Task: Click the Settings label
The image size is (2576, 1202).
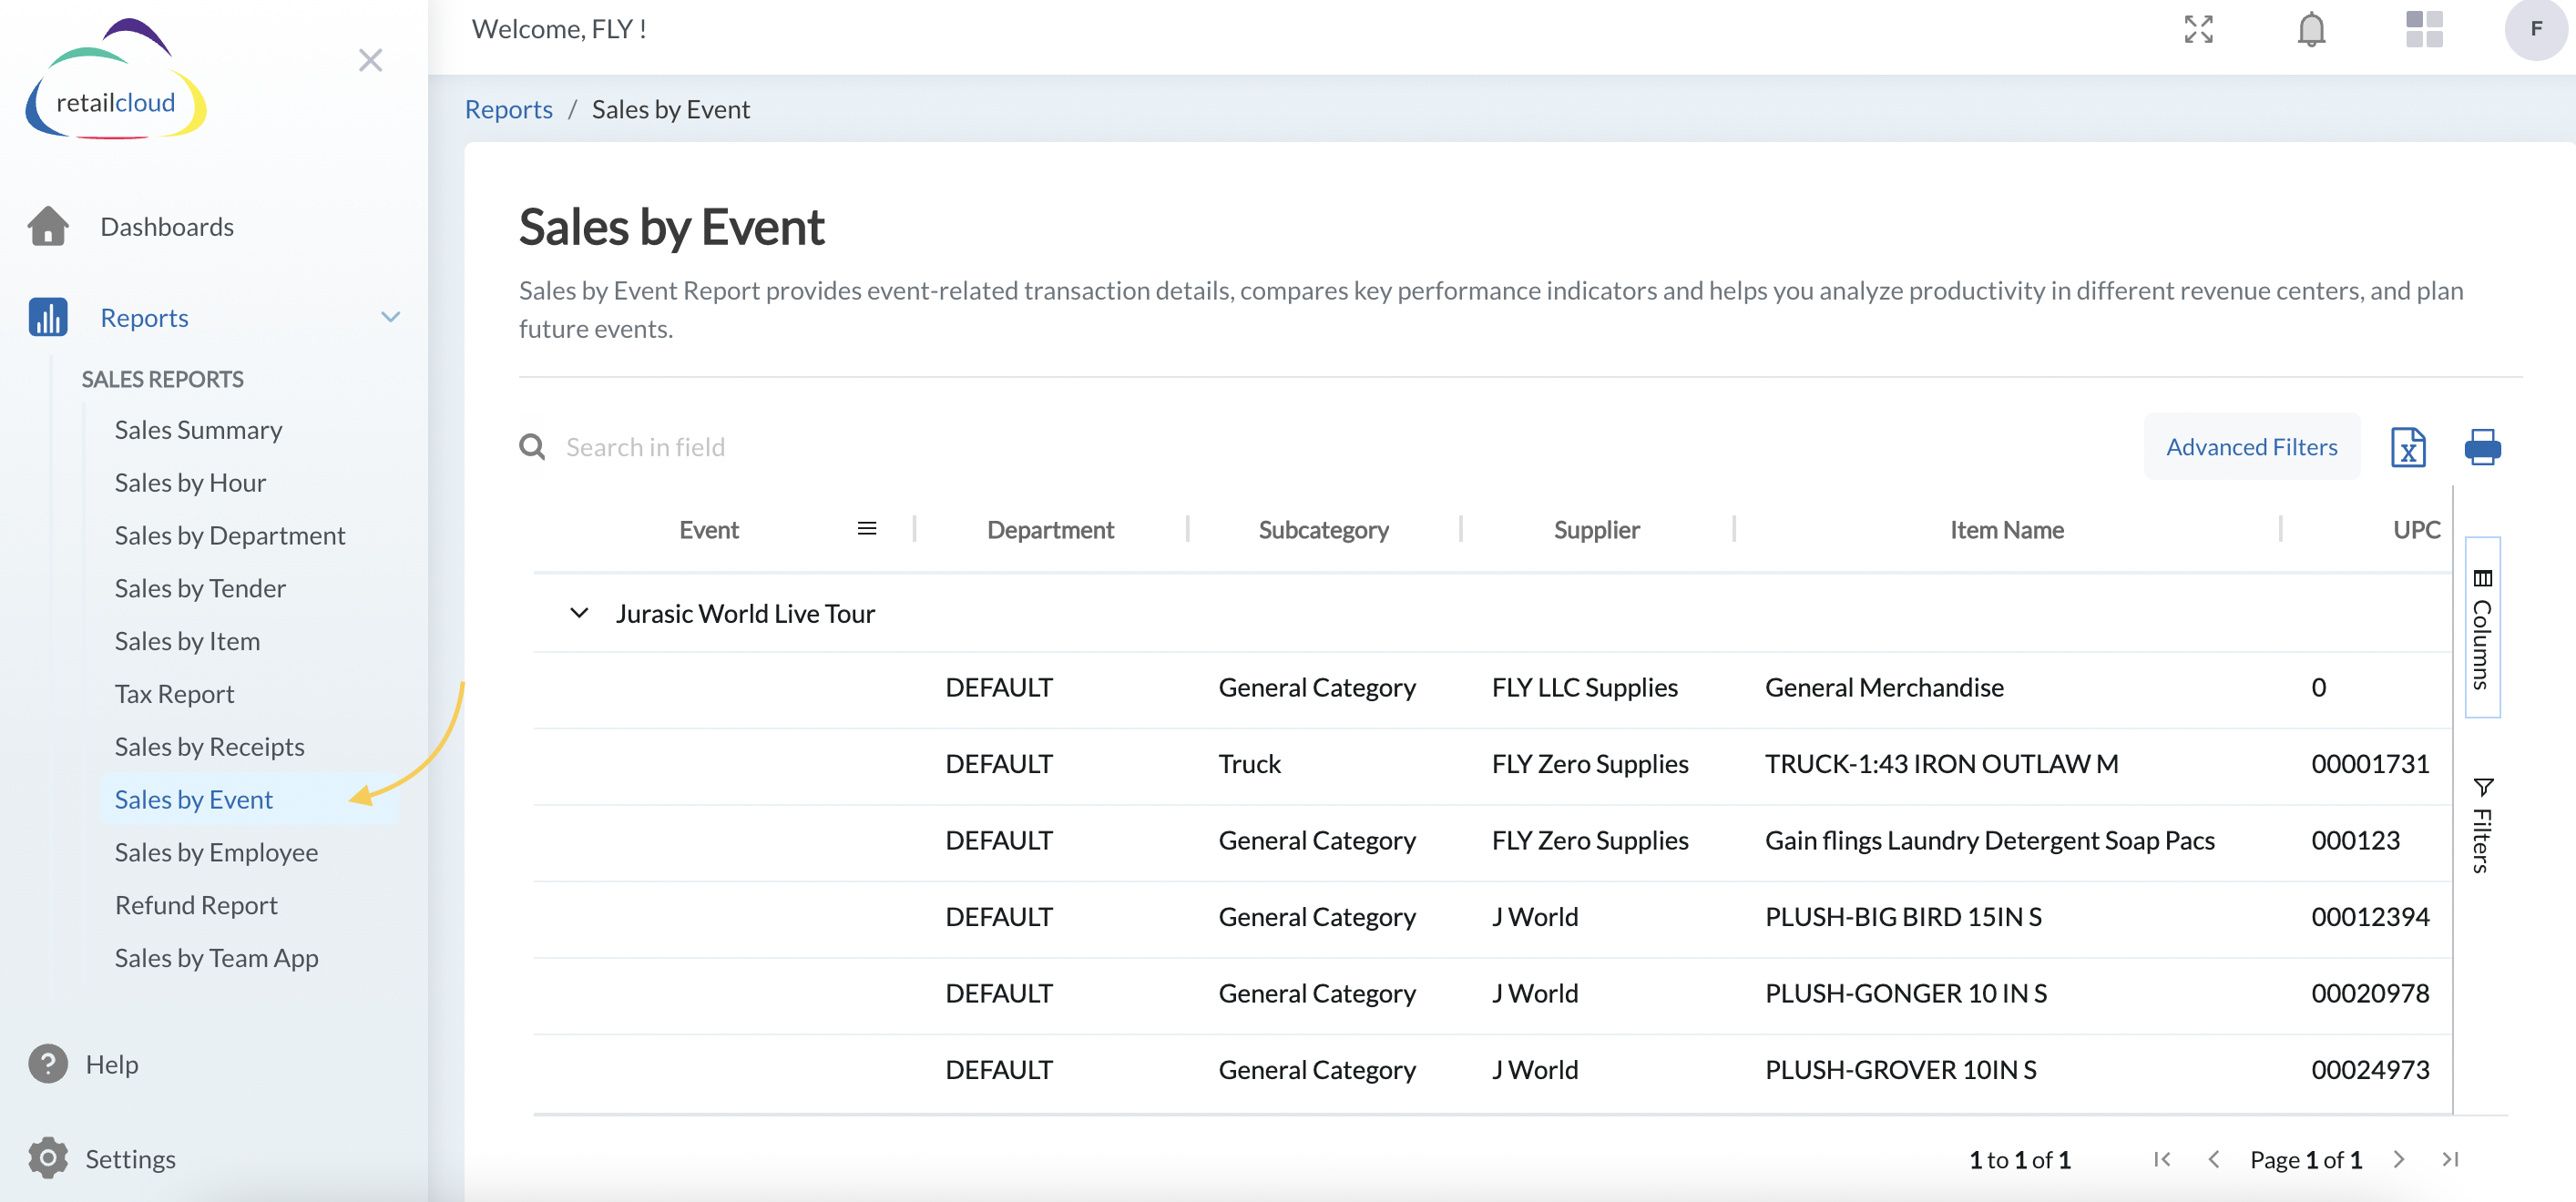Action: point(130,1159)
